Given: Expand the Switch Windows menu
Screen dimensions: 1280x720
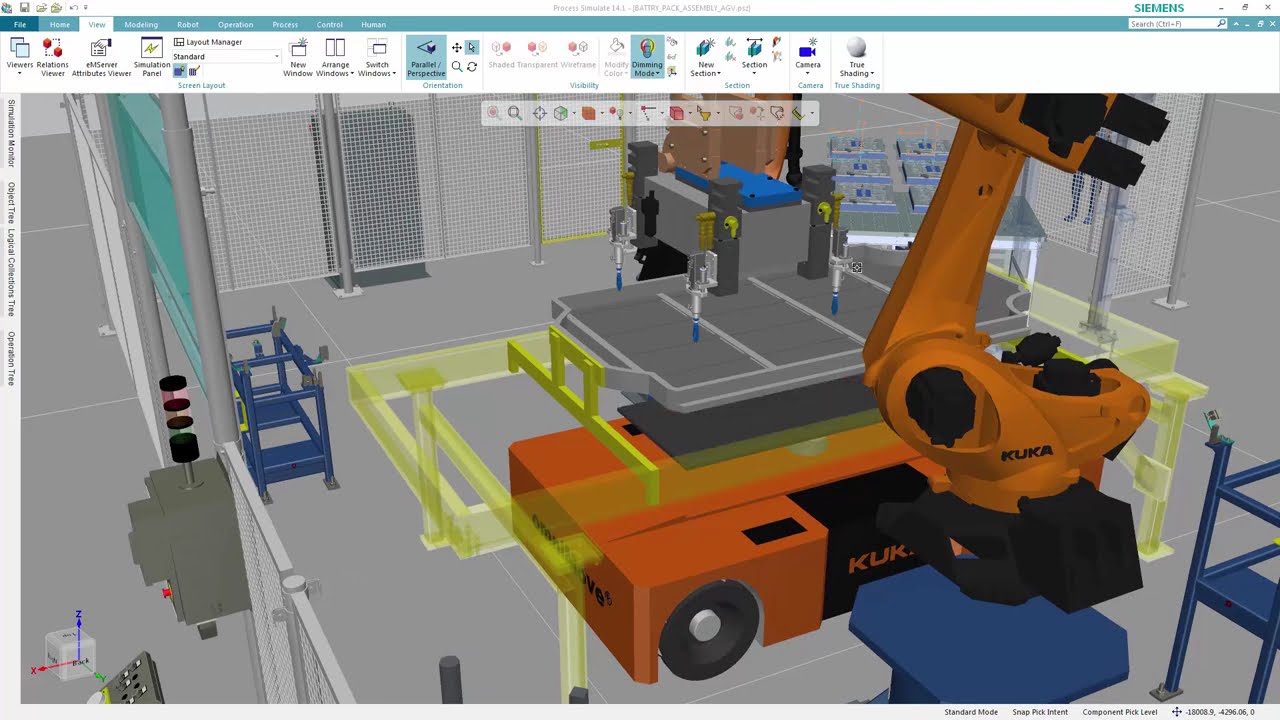Looking at the screenshot, I should point(377,58).
